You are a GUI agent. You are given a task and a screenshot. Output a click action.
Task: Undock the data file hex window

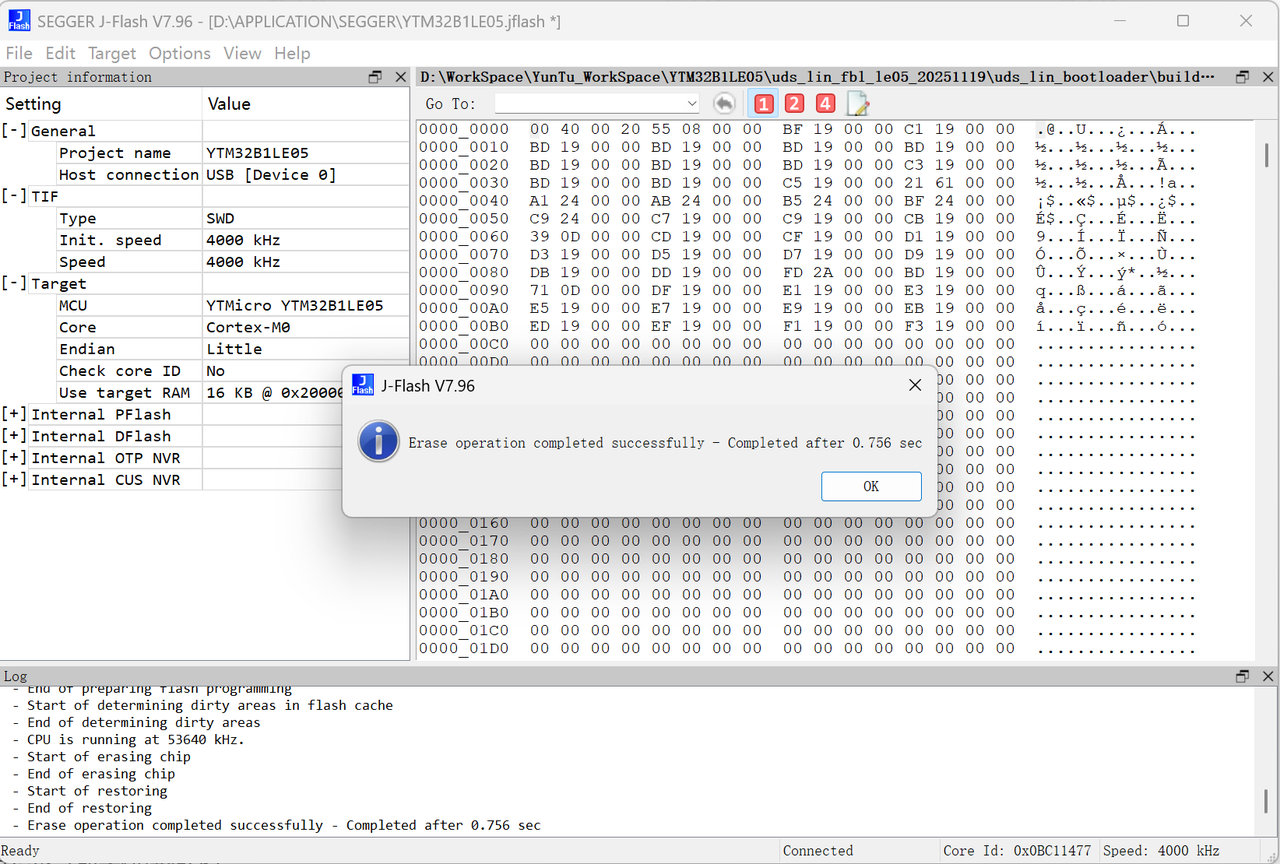point(1242,77)
